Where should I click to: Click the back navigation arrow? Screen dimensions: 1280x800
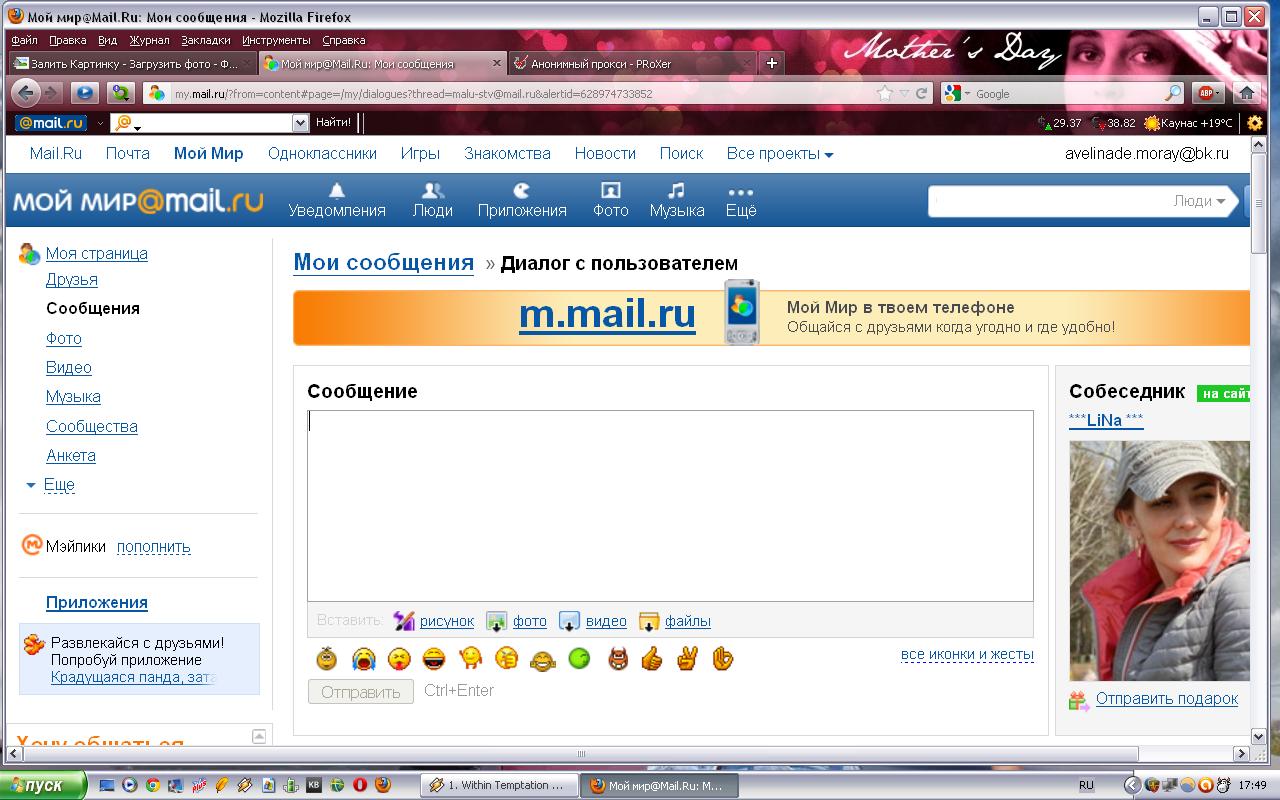27,93
